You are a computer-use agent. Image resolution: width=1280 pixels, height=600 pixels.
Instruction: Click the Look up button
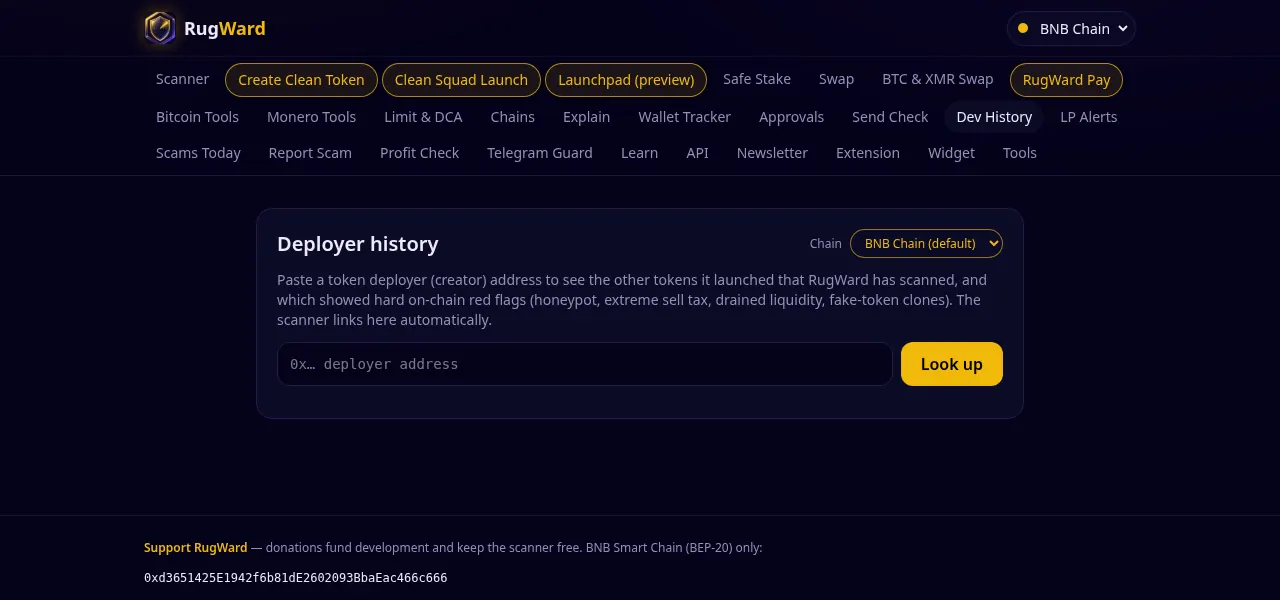pyautogui.click(x=952, y=364)
